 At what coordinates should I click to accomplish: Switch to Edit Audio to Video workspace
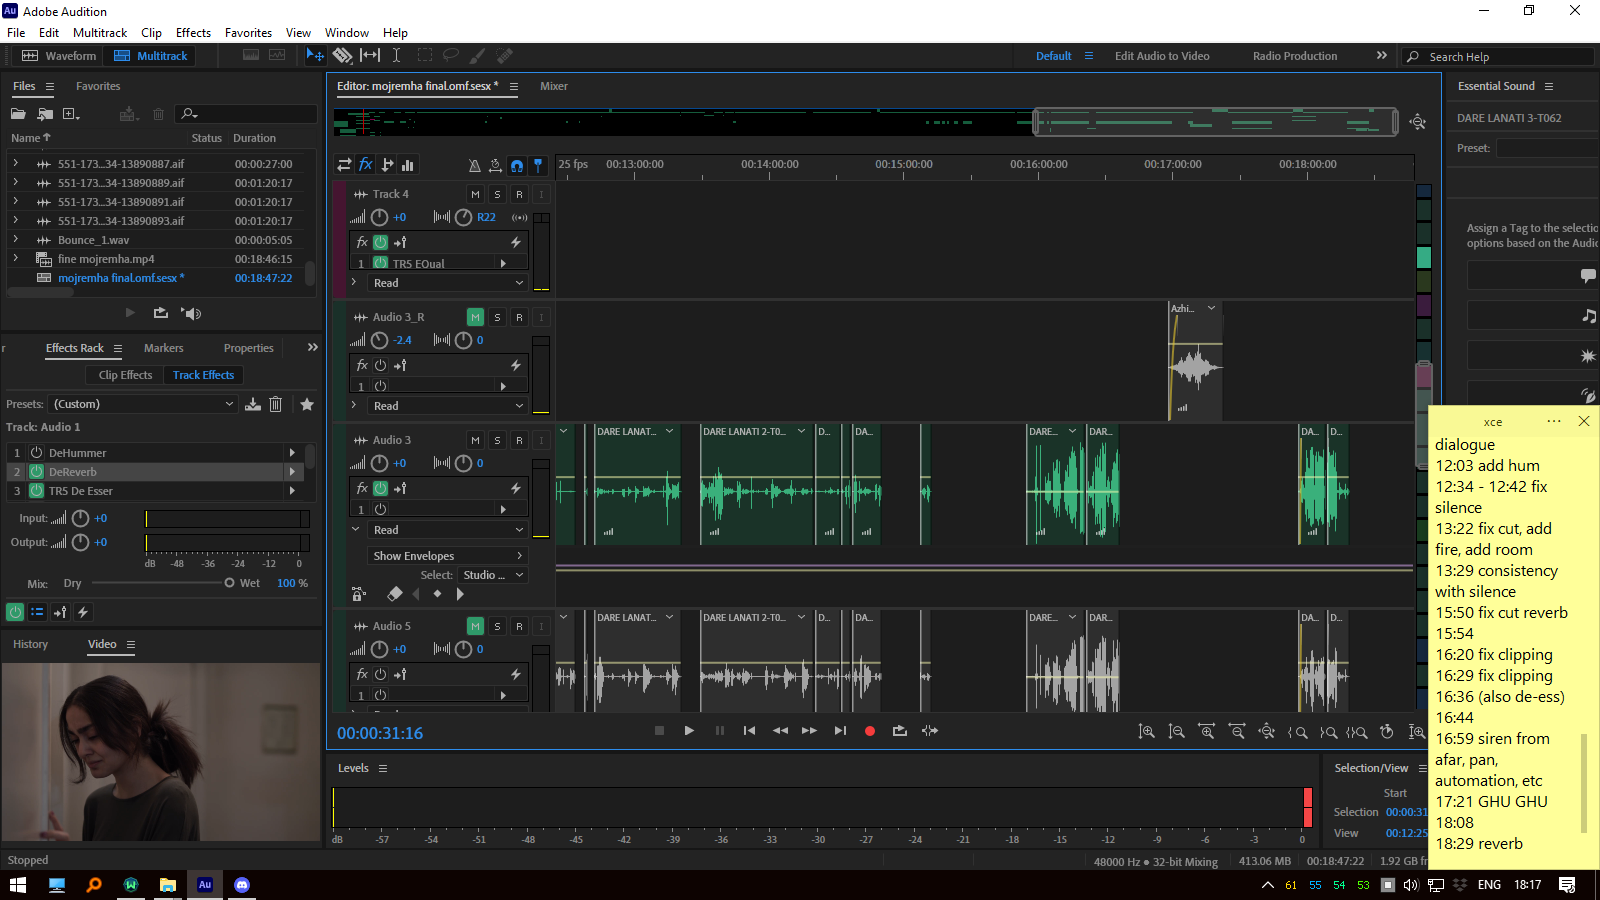[x=1162, y=56]
